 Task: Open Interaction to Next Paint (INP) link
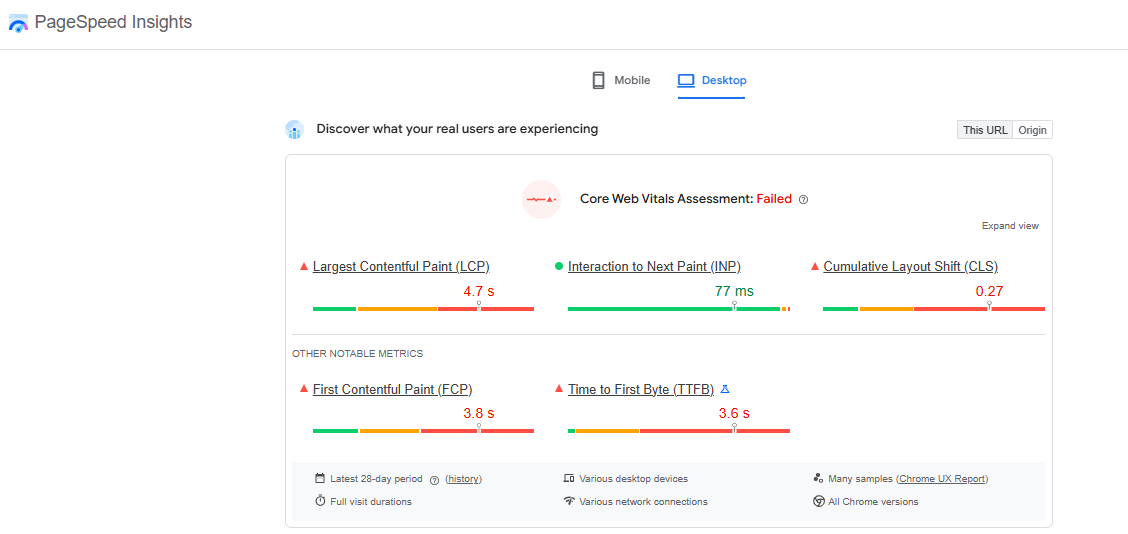pos(654,266)
